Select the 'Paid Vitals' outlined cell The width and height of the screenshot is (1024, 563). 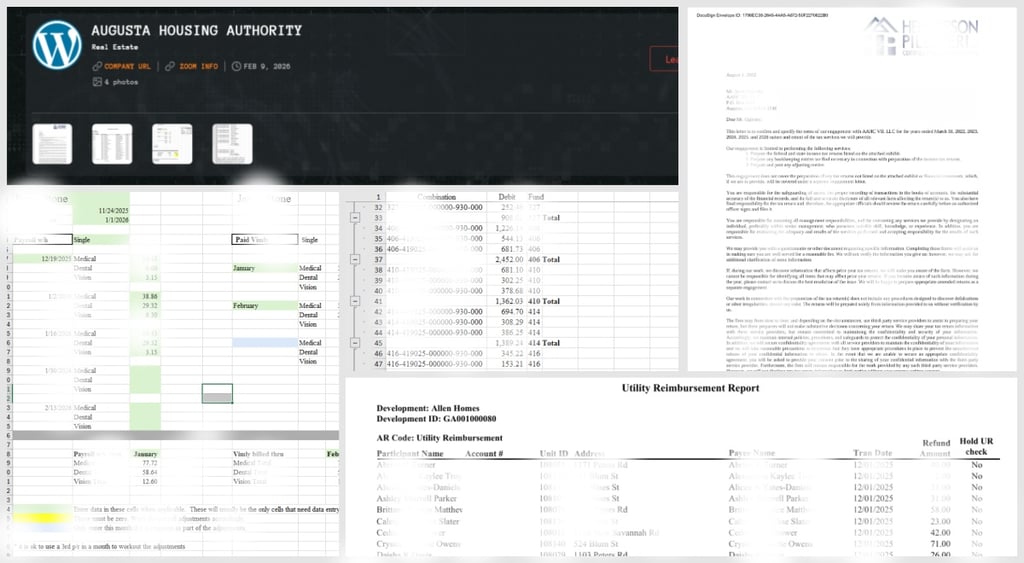pos(265,240)
